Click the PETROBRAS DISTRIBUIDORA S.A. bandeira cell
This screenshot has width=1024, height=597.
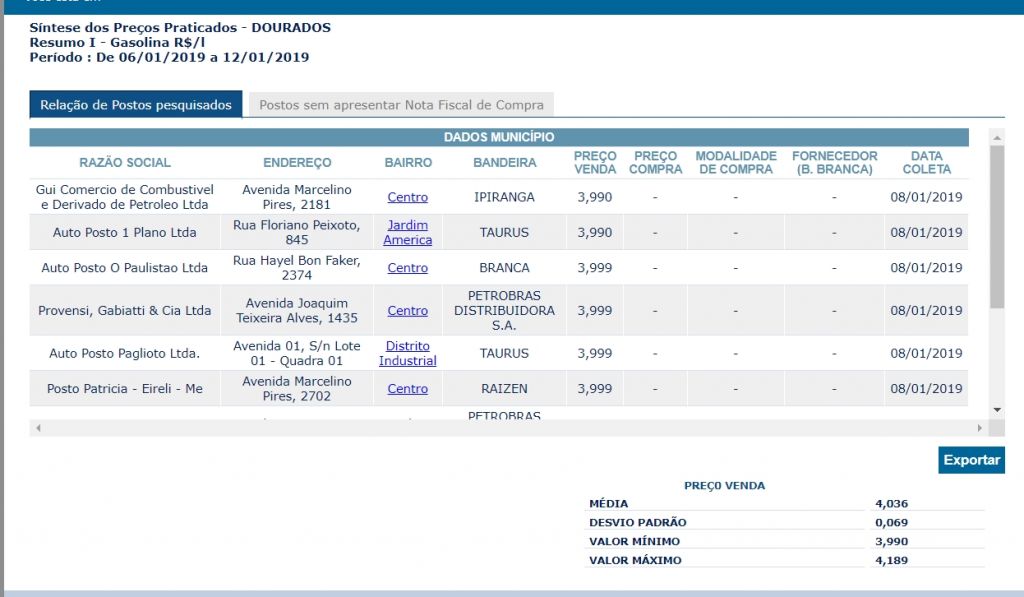(505, 311)
